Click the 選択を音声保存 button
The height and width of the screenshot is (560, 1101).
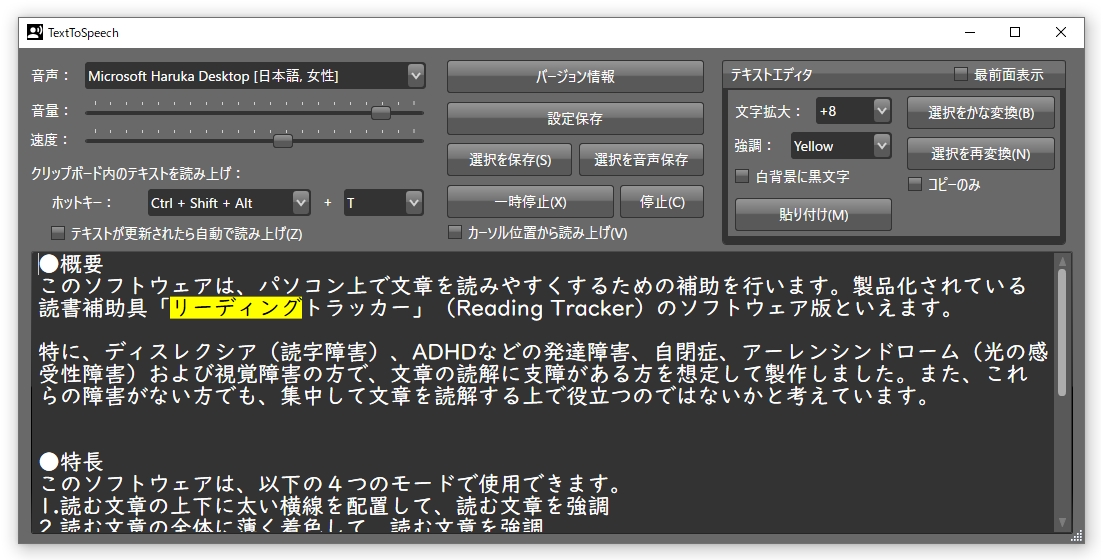click(x=641, y=160)
